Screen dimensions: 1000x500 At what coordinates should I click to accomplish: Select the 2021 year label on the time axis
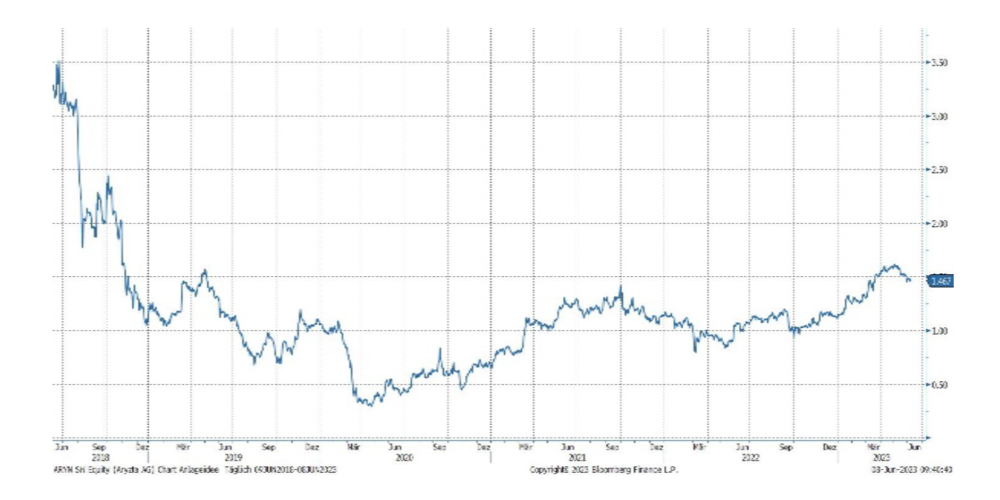click(577, 457)
